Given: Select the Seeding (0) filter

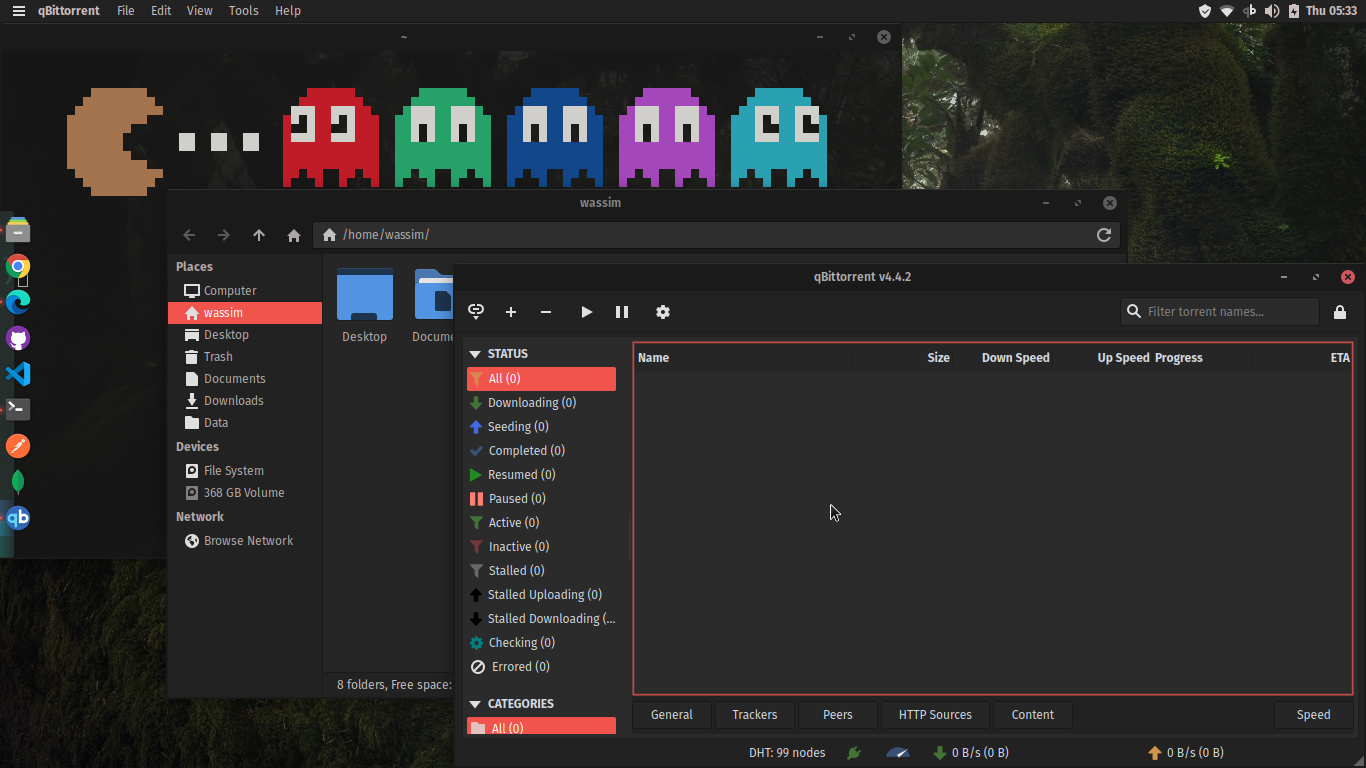Looking at the screenshot, I should [541, 427].
